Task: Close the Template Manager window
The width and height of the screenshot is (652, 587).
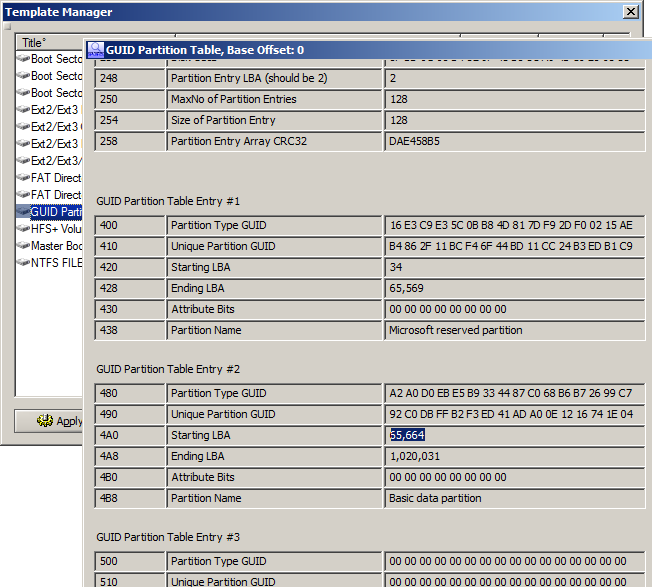Action: tap(631, 12)
